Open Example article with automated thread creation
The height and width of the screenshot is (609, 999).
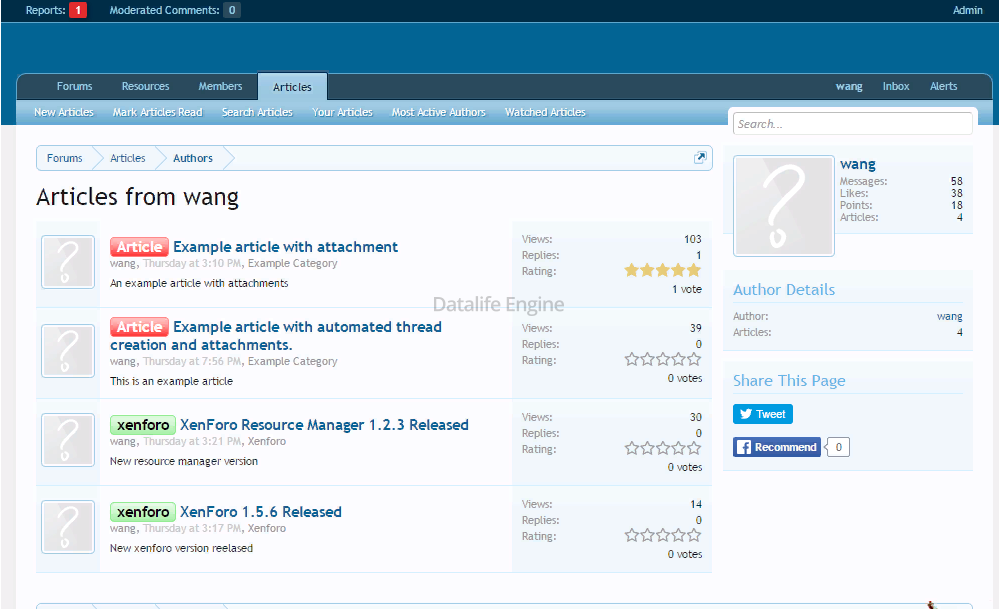point(276,336)
